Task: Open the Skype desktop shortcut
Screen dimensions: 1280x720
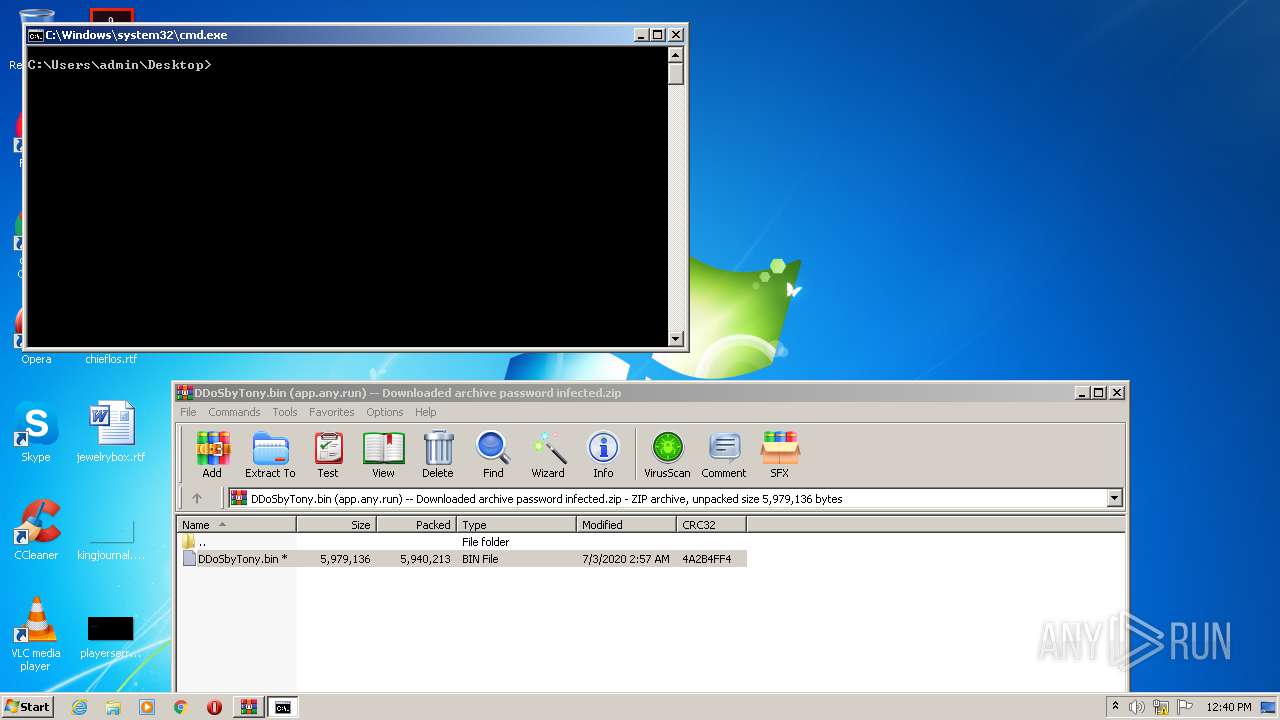Action: pos(36,433)
